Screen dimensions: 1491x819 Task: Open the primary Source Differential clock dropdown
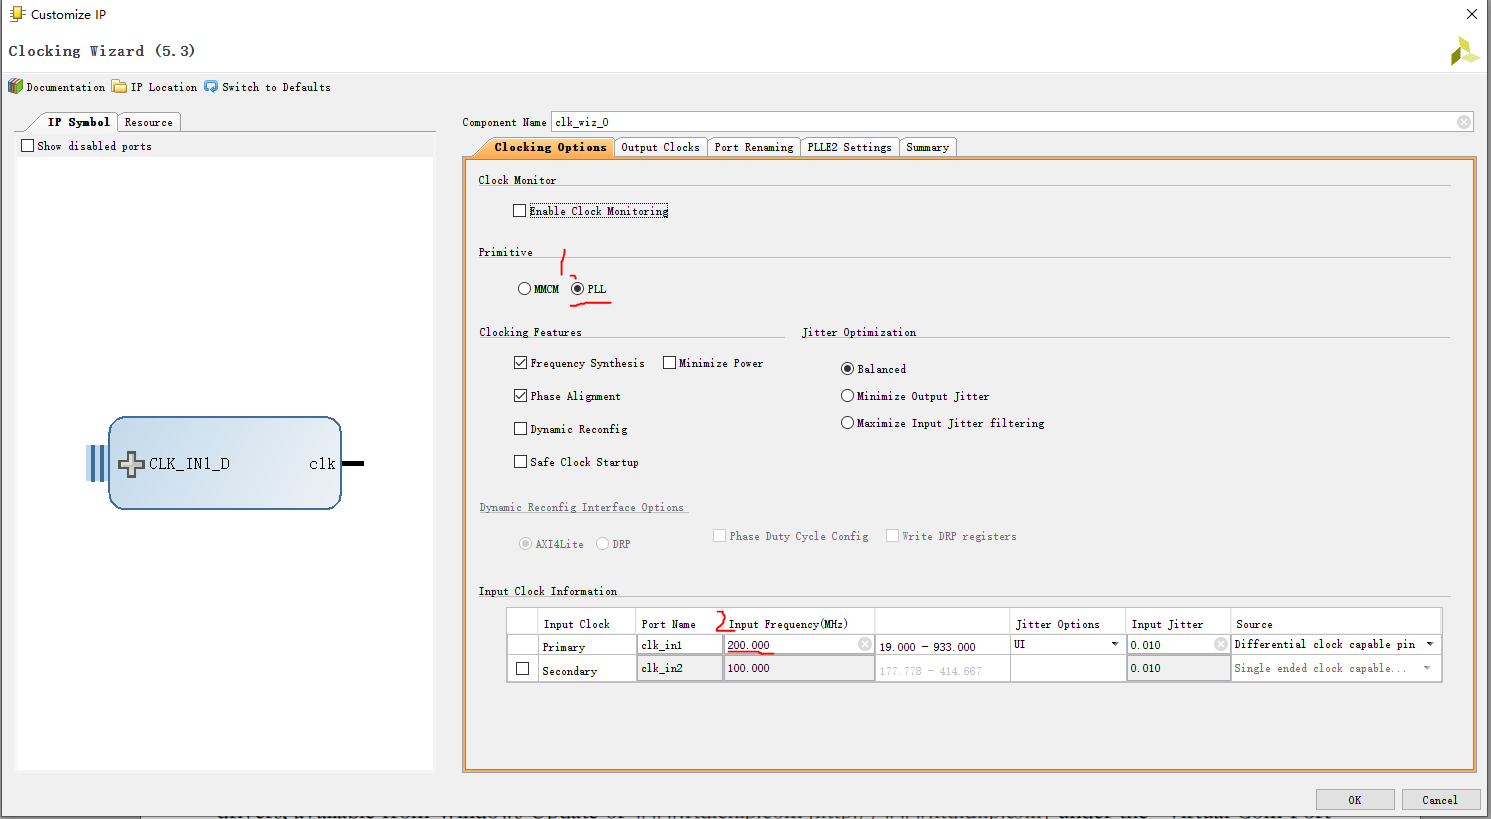click(1430, 644)
